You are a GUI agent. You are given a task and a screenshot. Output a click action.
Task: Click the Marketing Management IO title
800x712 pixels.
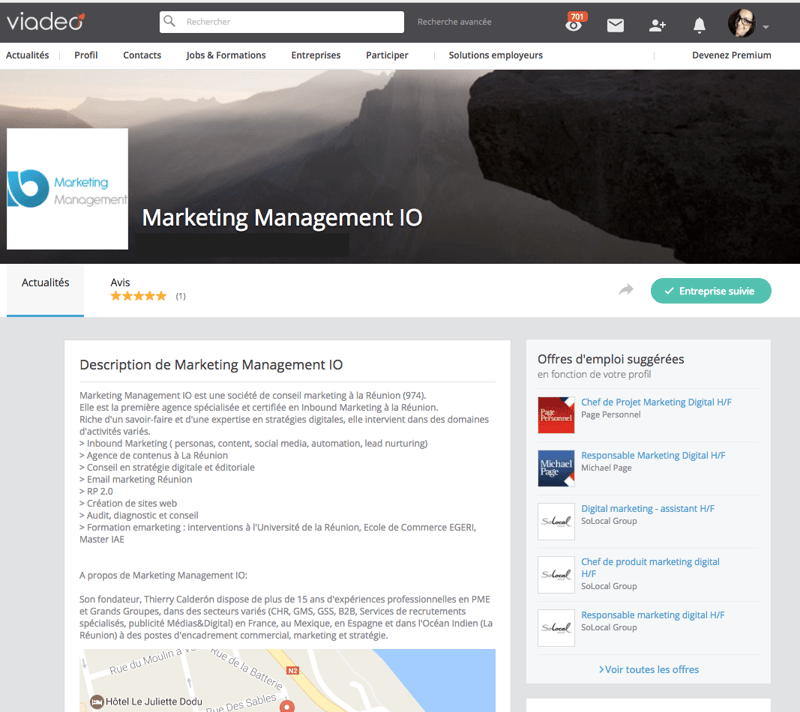282,218
